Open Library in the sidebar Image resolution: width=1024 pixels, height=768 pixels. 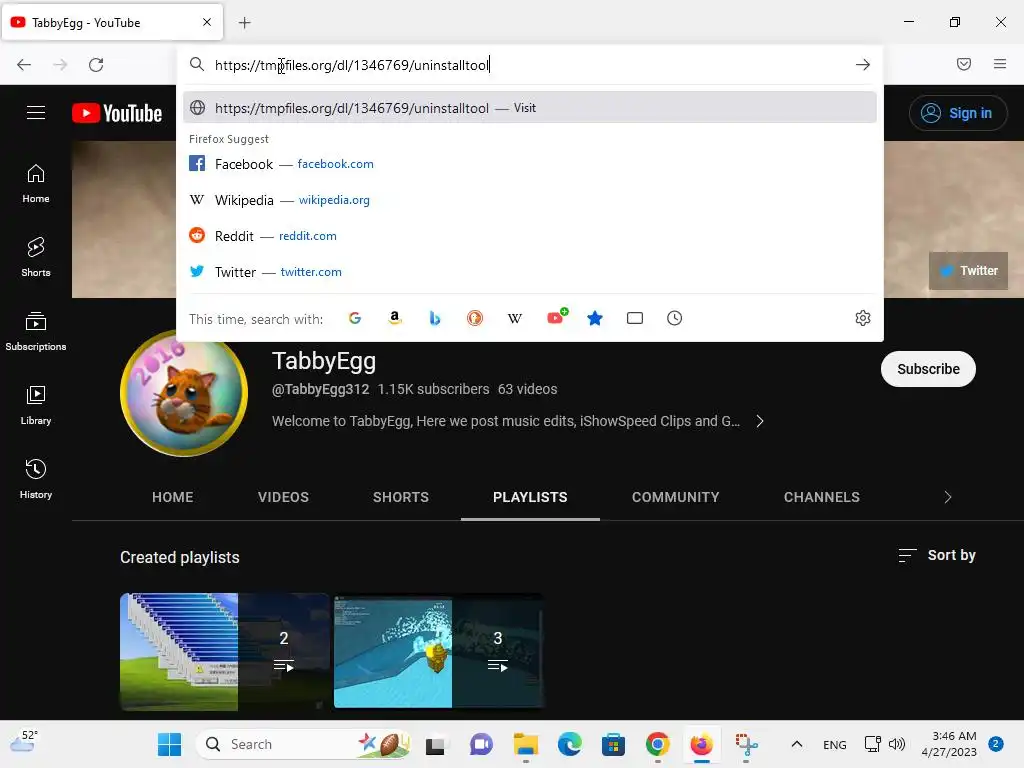coord(36,406)
